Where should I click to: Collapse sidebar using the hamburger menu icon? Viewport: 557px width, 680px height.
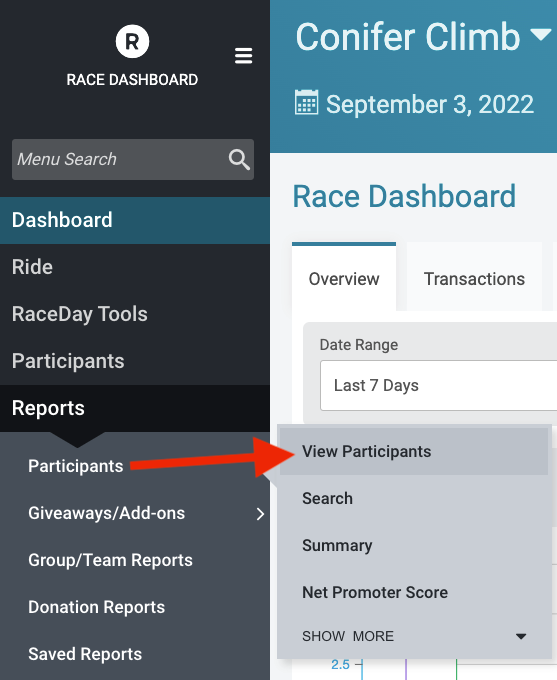243,56
